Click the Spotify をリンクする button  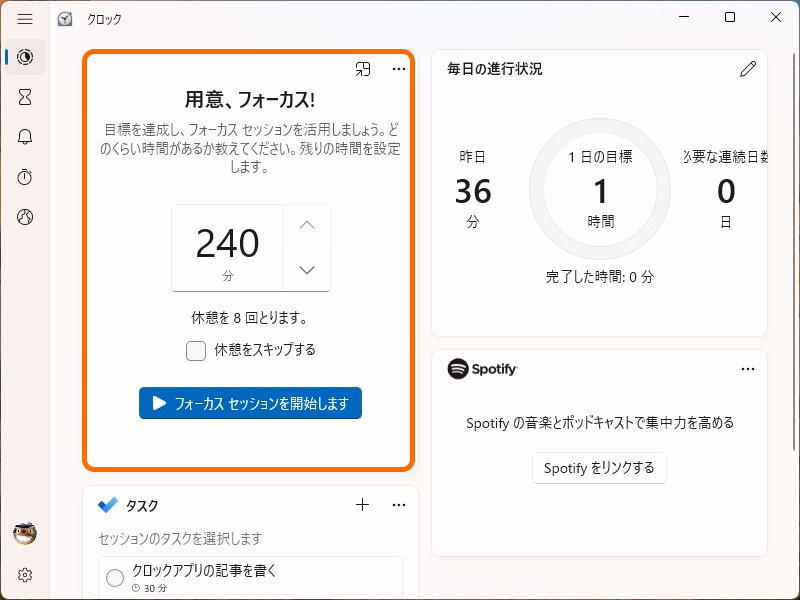point(599,467)
